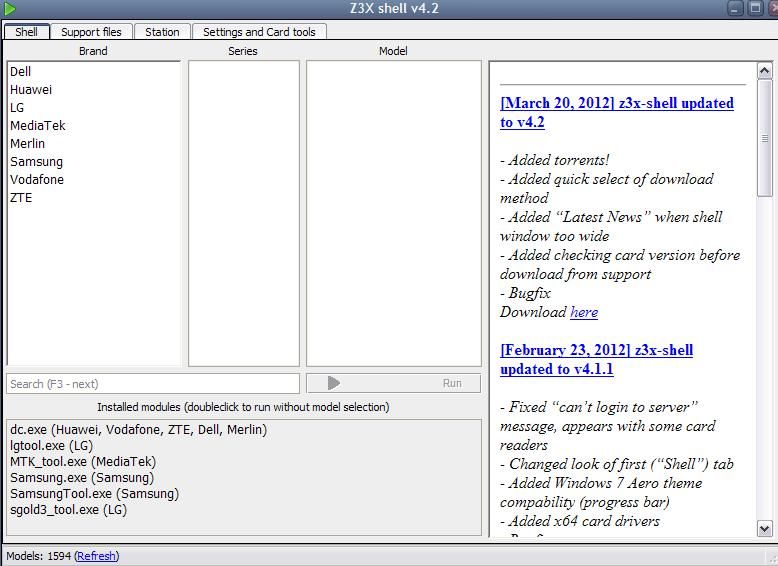Click the Download here link
This screenshot has width=778, height=566.
click(584, 312)
